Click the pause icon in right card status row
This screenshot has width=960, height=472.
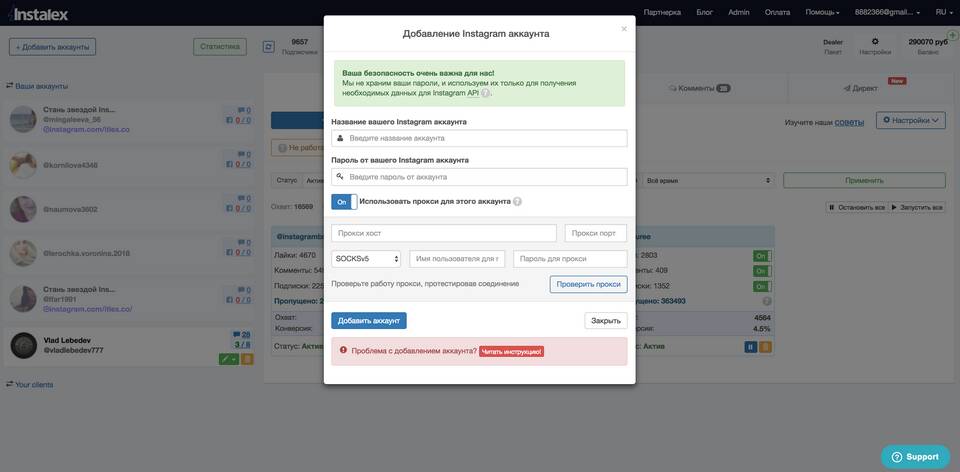(751, 347)
